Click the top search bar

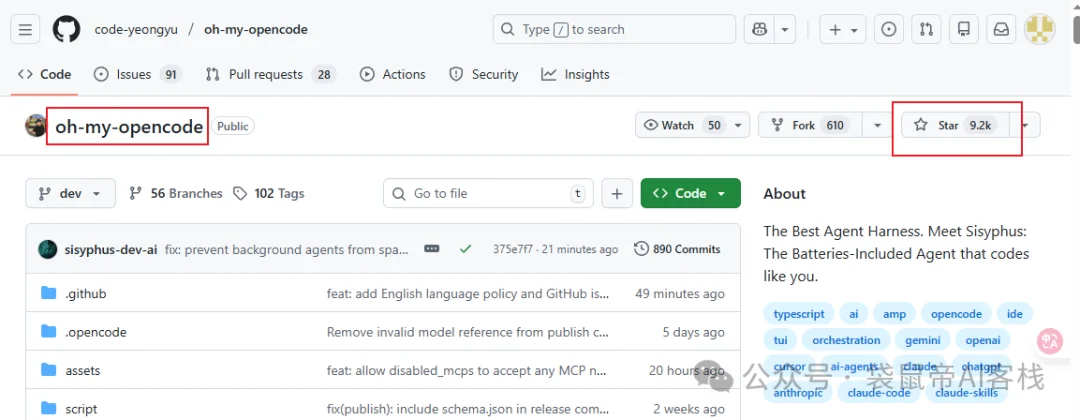[614, 30]
